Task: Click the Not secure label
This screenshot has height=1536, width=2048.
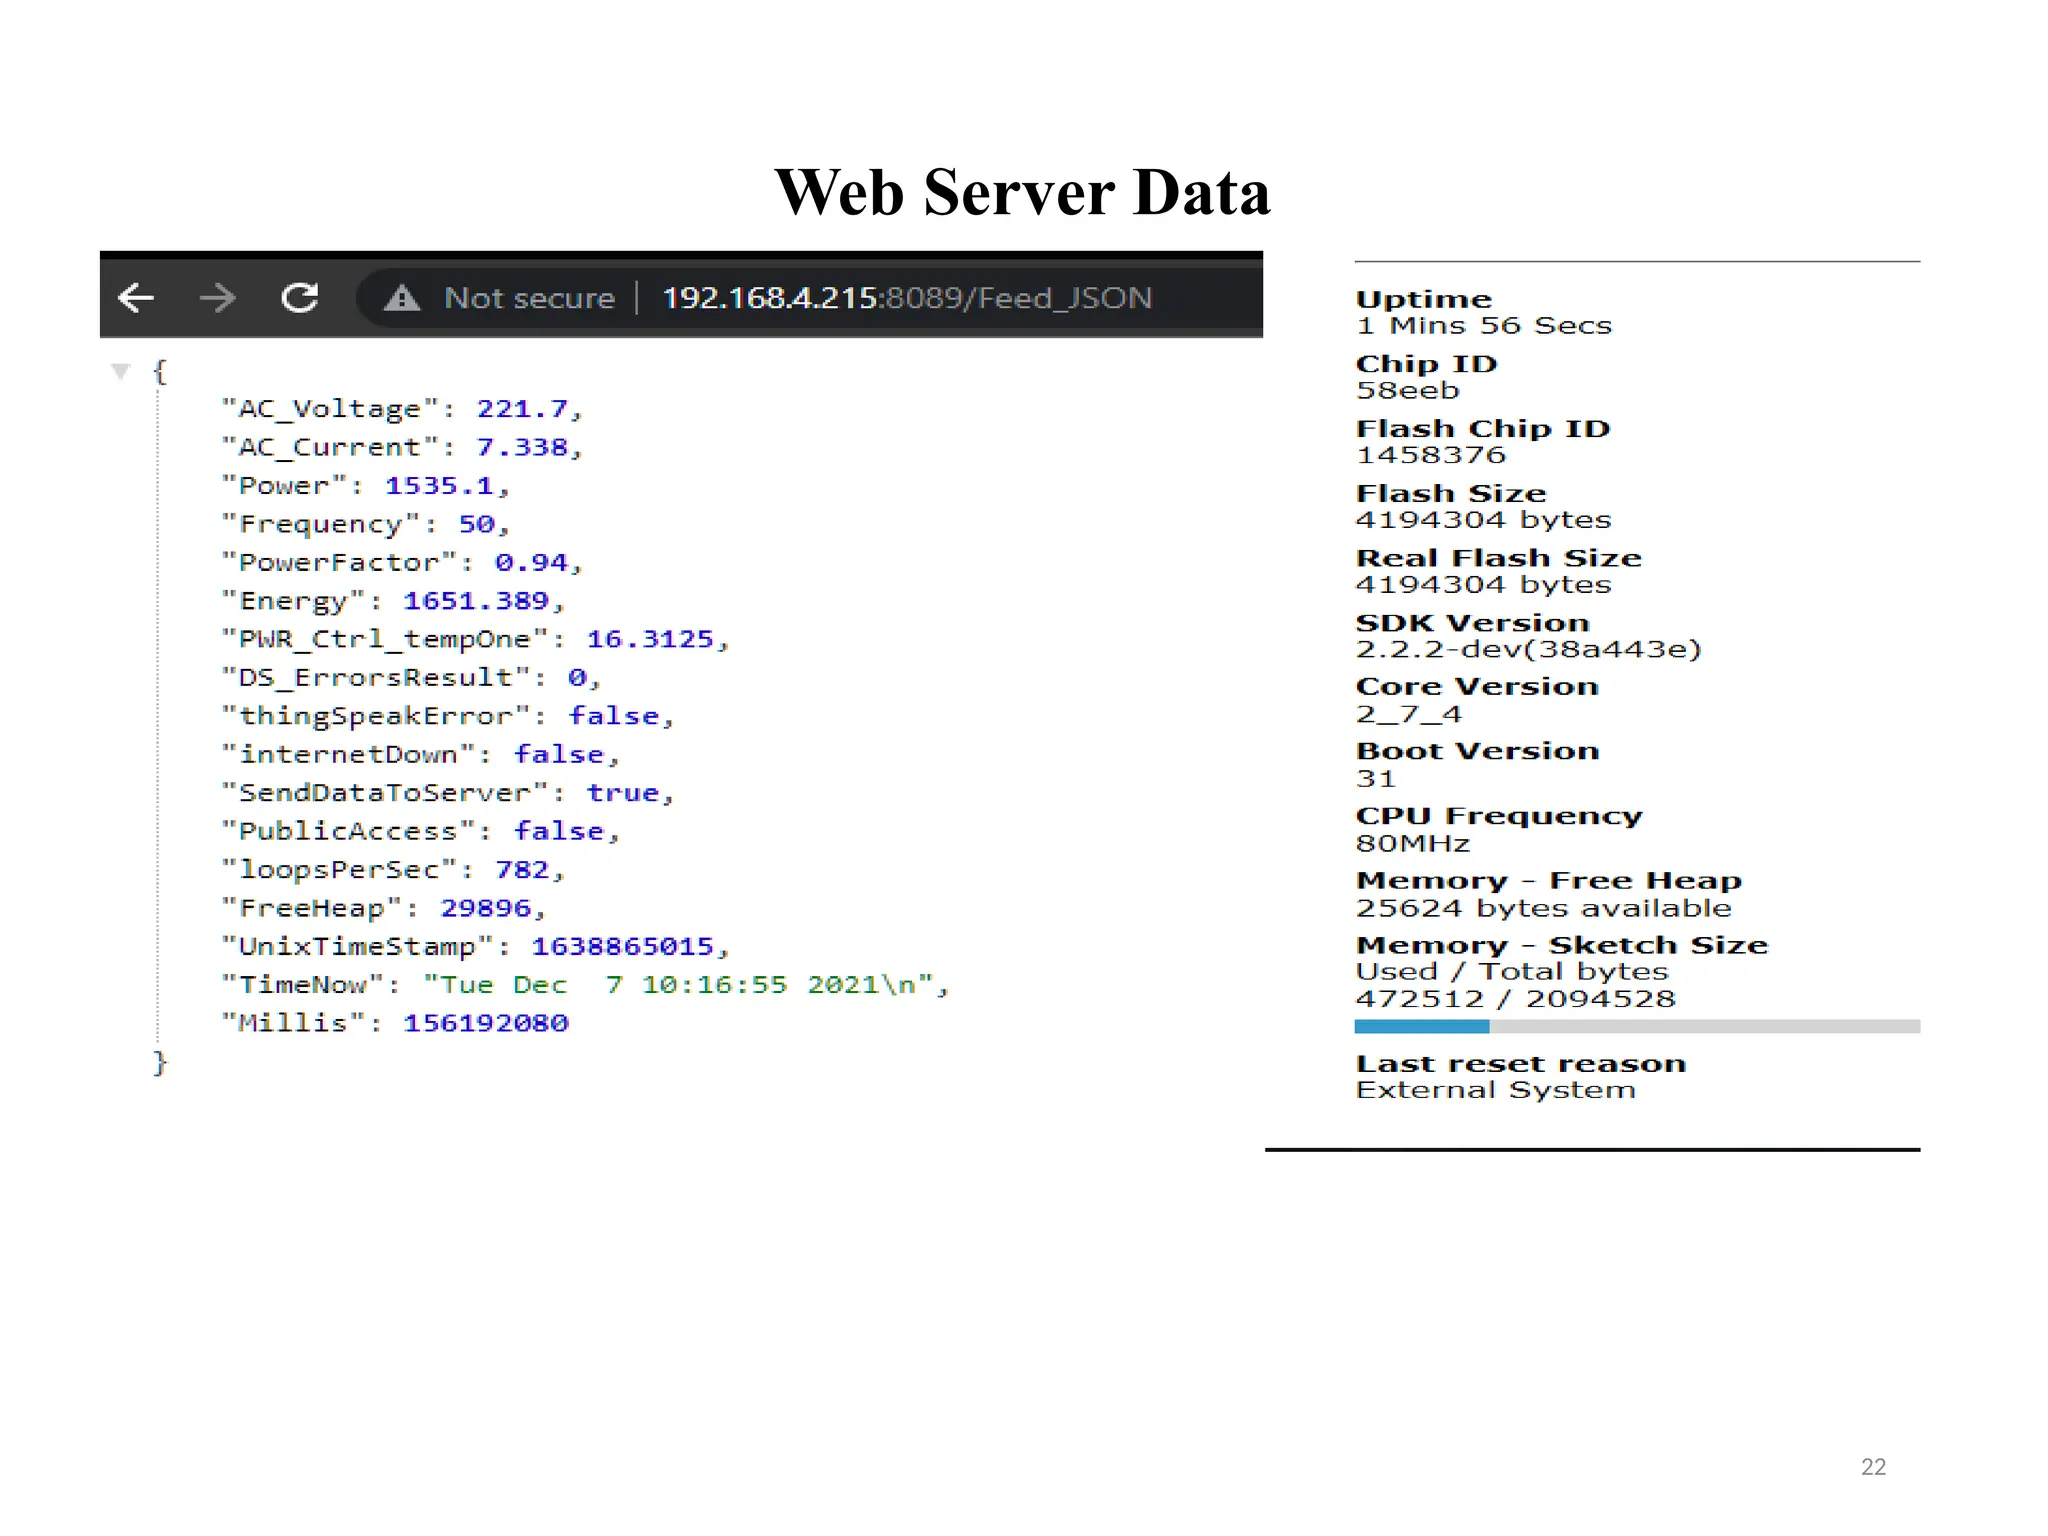Action: pyautogui.click(x=529, y=298)
